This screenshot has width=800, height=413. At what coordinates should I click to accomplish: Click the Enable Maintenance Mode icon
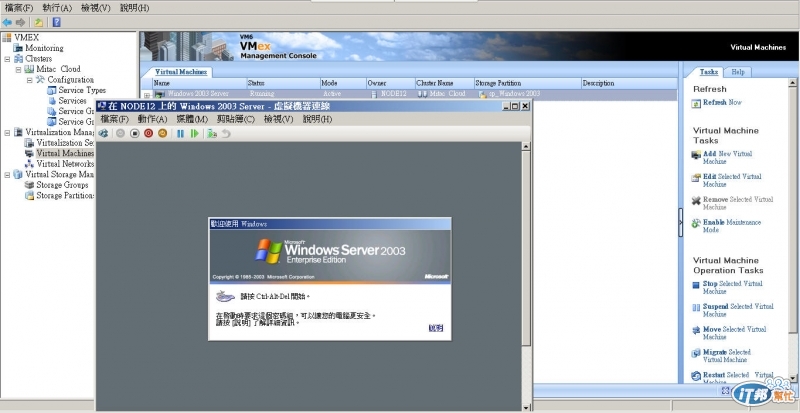(696, 224)
